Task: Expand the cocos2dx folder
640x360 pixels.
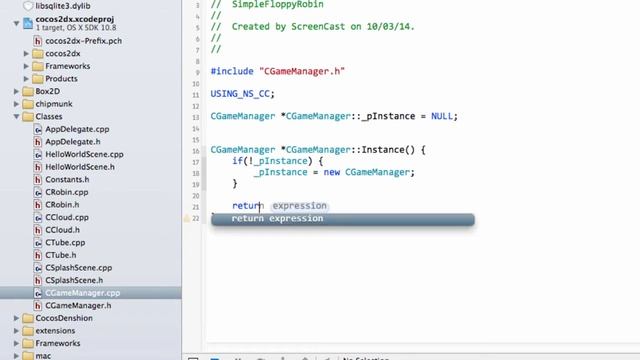Action: click(x=26, y=53)
